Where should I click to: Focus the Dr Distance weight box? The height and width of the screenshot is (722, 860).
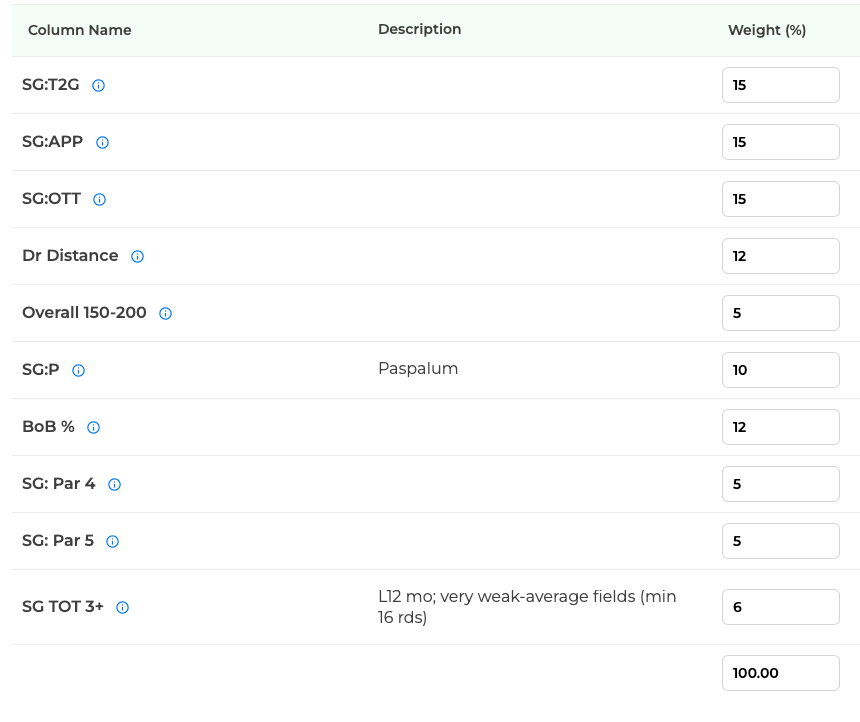[780, 256]
